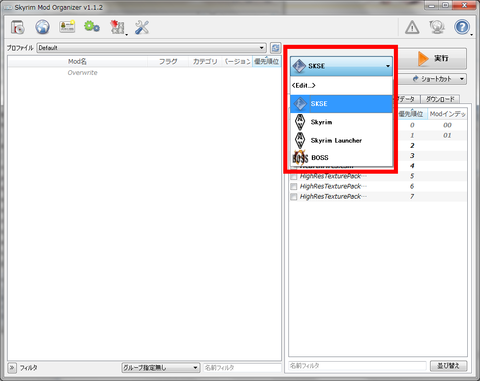Open the Nexus globe icon
Screen dimensions: 480x381
pos(42,27)
